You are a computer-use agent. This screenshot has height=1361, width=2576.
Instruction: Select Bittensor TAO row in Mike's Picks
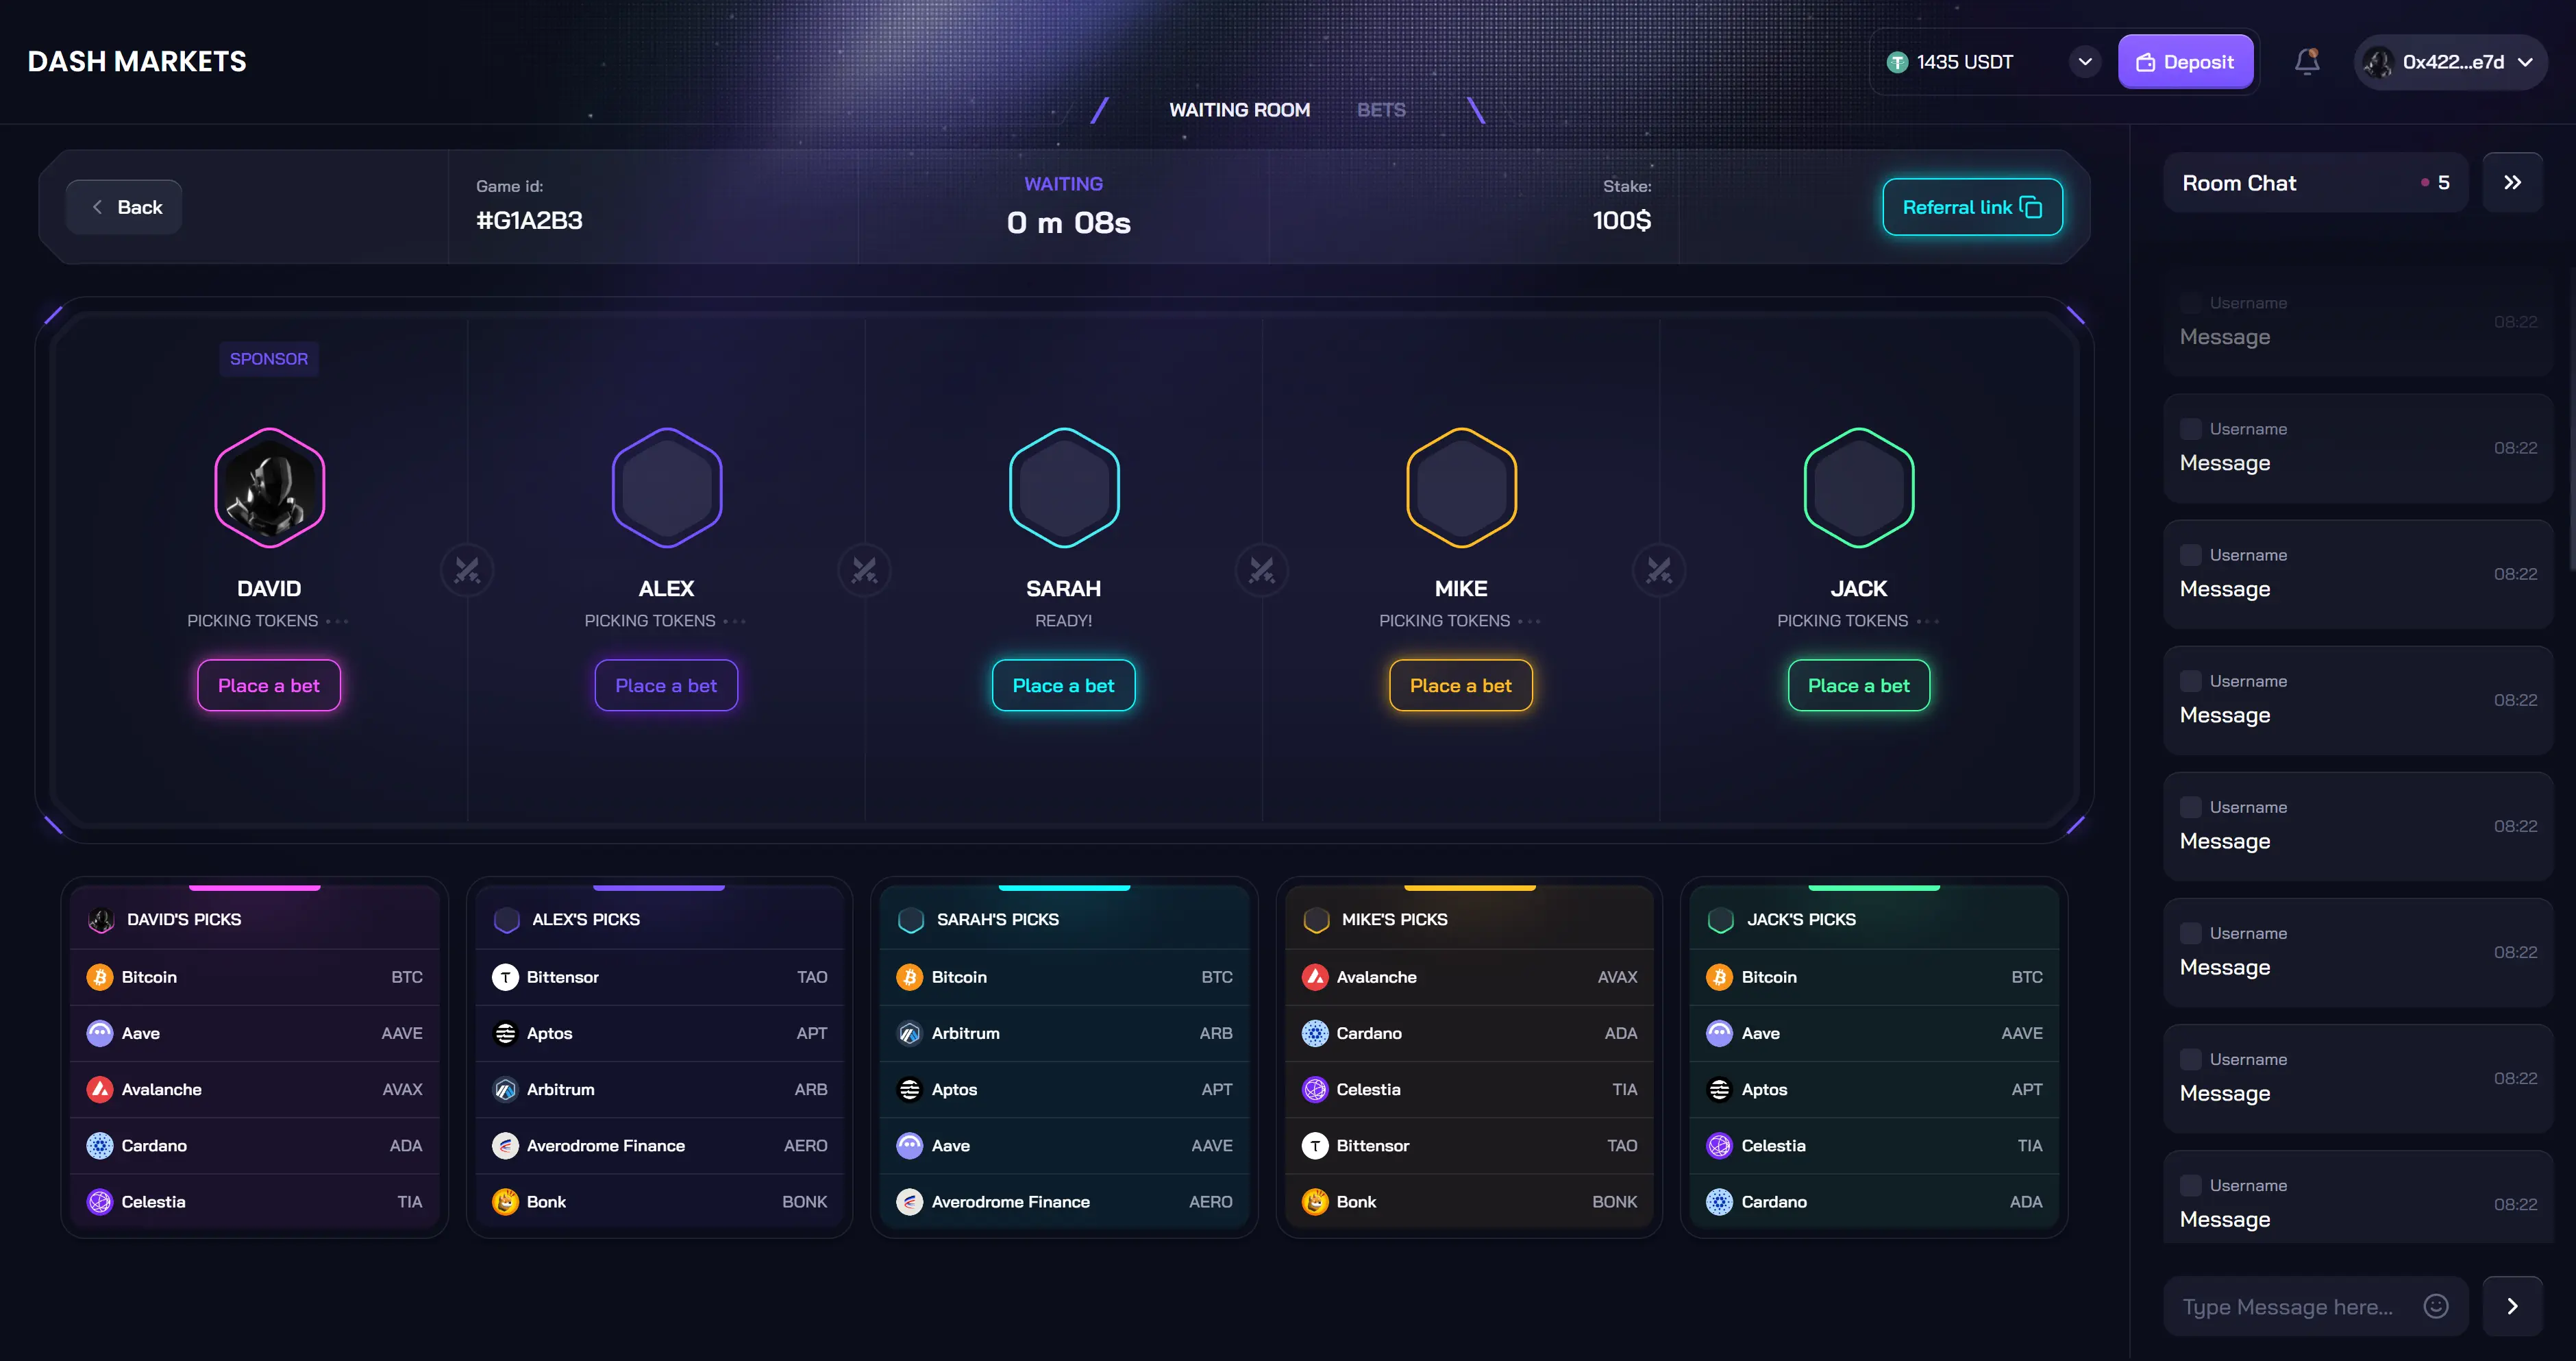[1469, 1145]
